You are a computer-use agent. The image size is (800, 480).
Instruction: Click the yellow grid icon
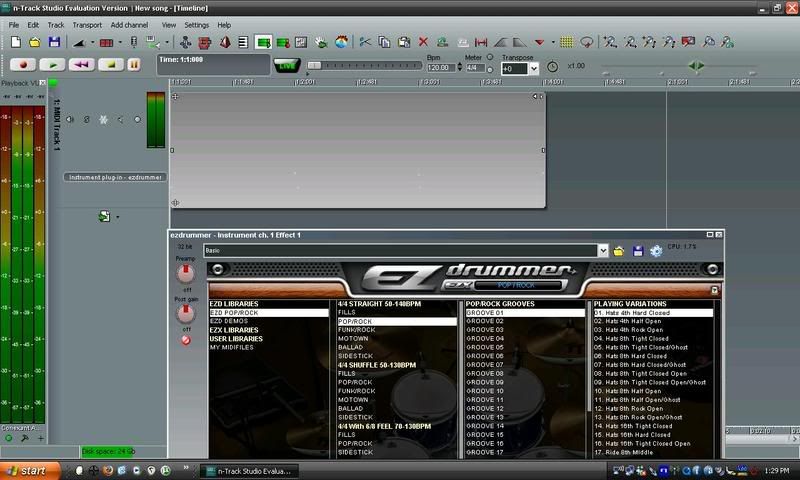click(566, 42)
